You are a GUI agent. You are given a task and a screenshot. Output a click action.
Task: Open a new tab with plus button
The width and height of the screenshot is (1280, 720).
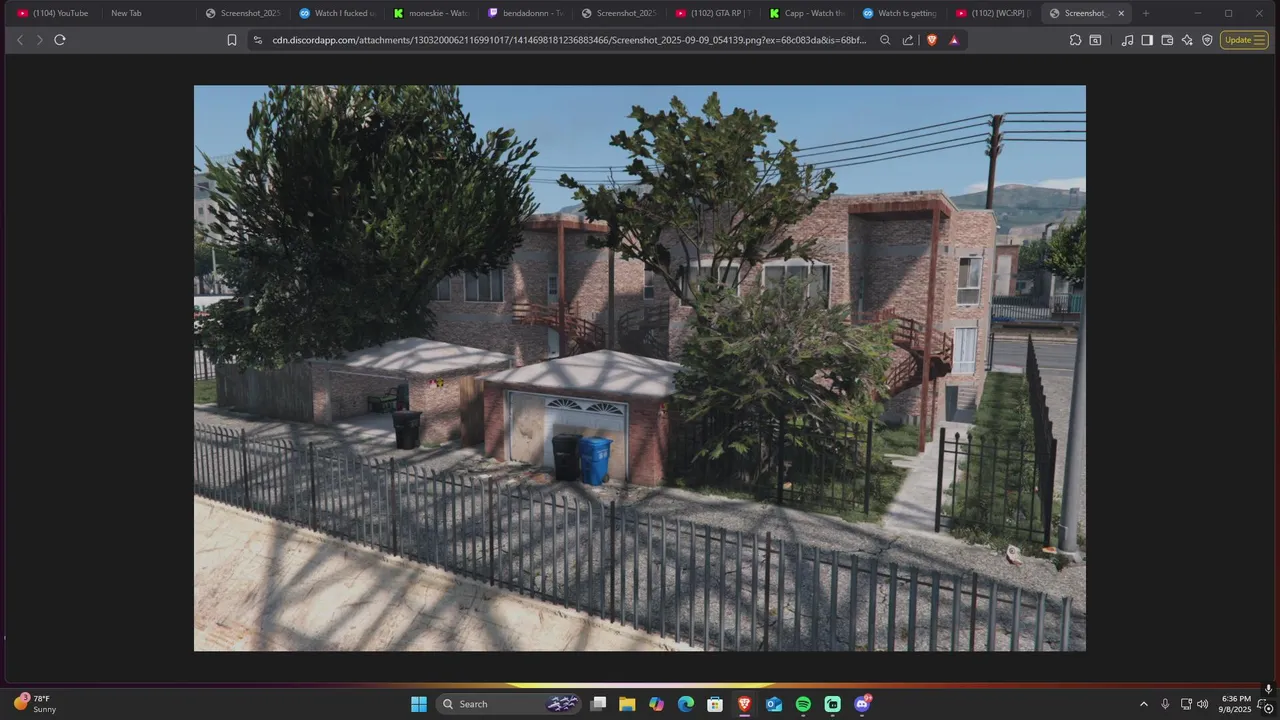1146,13
